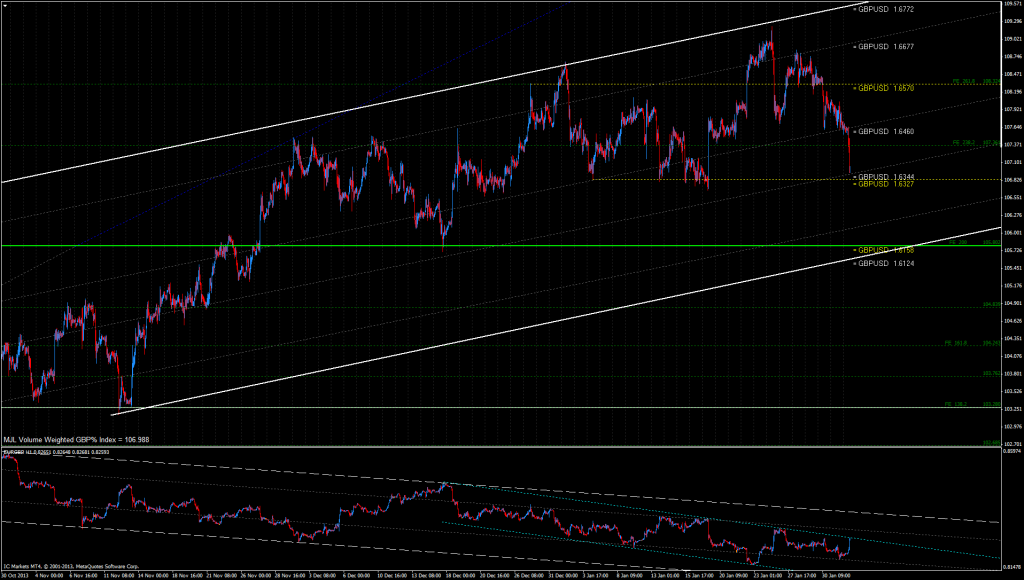Click the 14 Nov 00:00 time label

(153, 575)
